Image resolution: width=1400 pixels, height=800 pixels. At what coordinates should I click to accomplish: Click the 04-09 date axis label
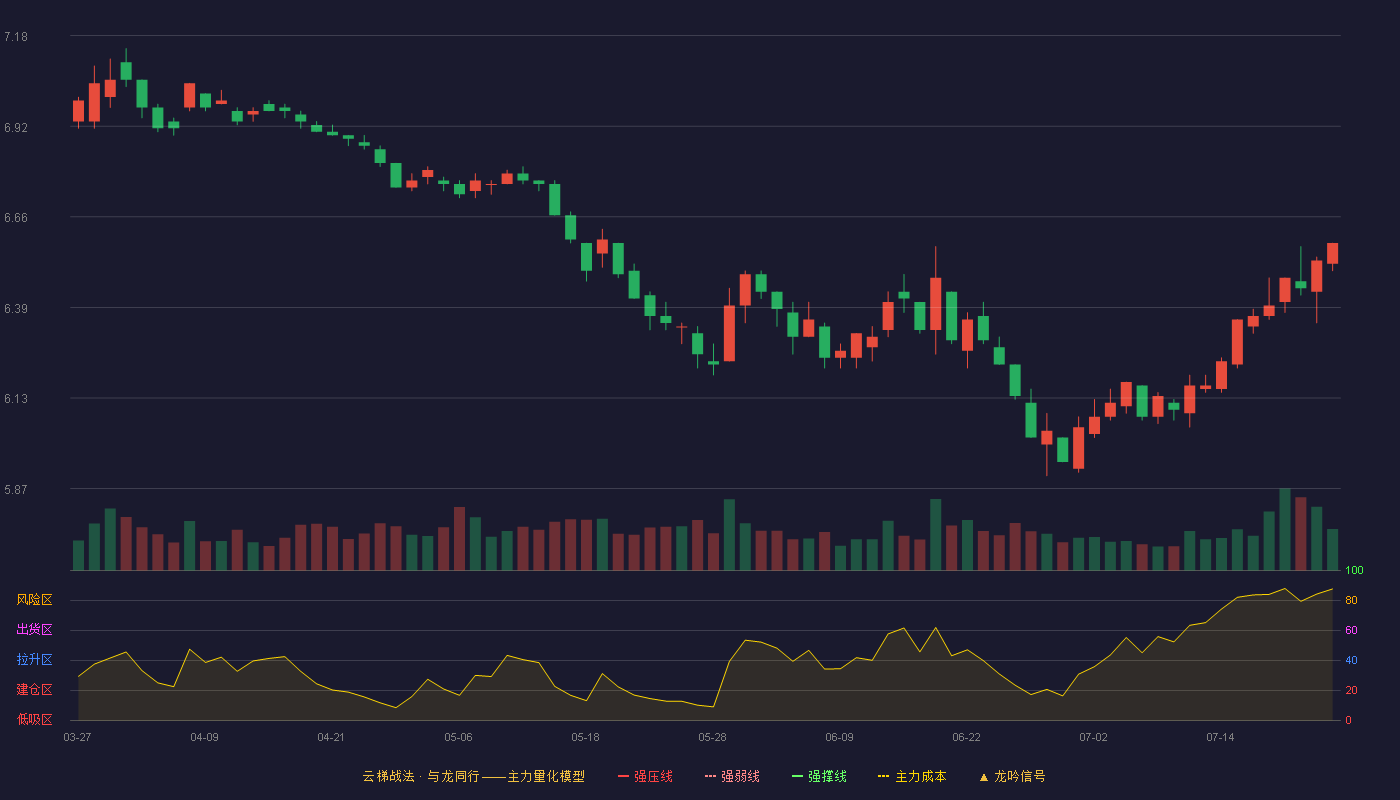click(x=204, y=737)
